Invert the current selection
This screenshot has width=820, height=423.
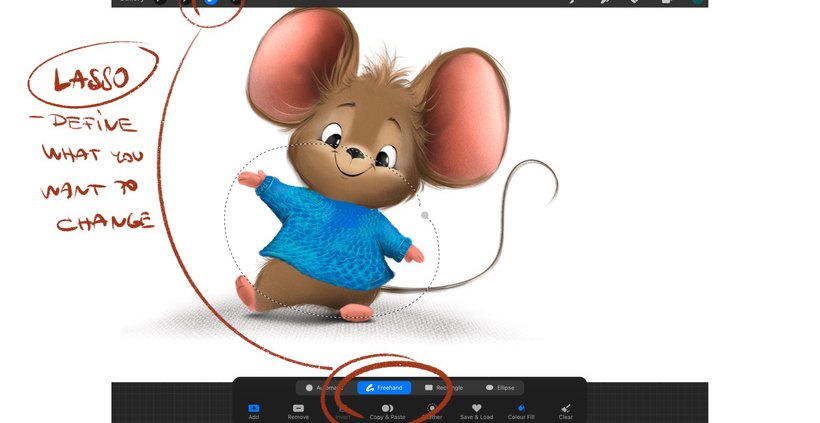click(343, 411)
